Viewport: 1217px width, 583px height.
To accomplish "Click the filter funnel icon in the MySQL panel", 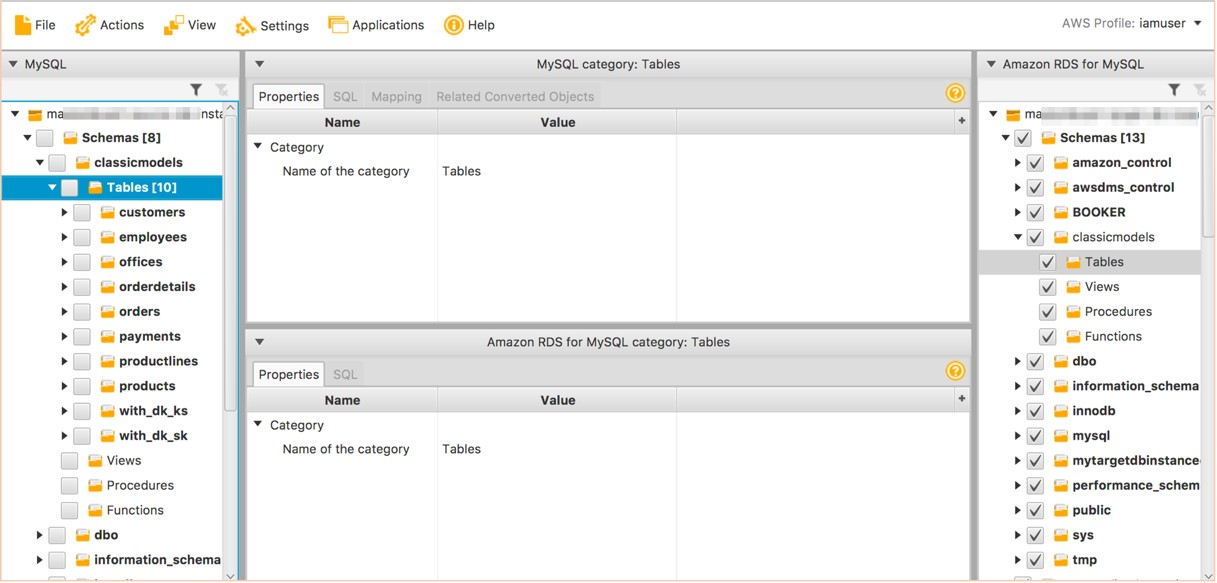I will (x=197, y=89).
